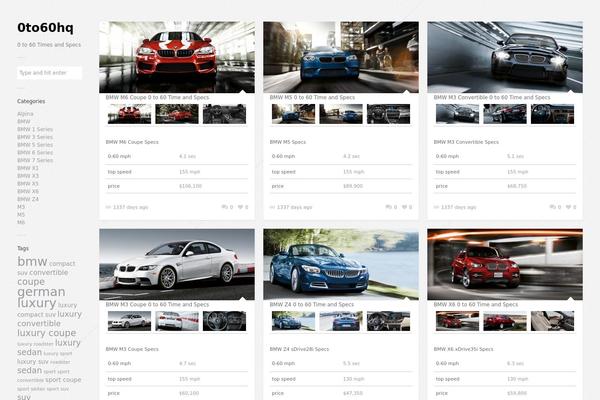Like the BMW M3 Convertible post via heart icon

click(569, 207)
